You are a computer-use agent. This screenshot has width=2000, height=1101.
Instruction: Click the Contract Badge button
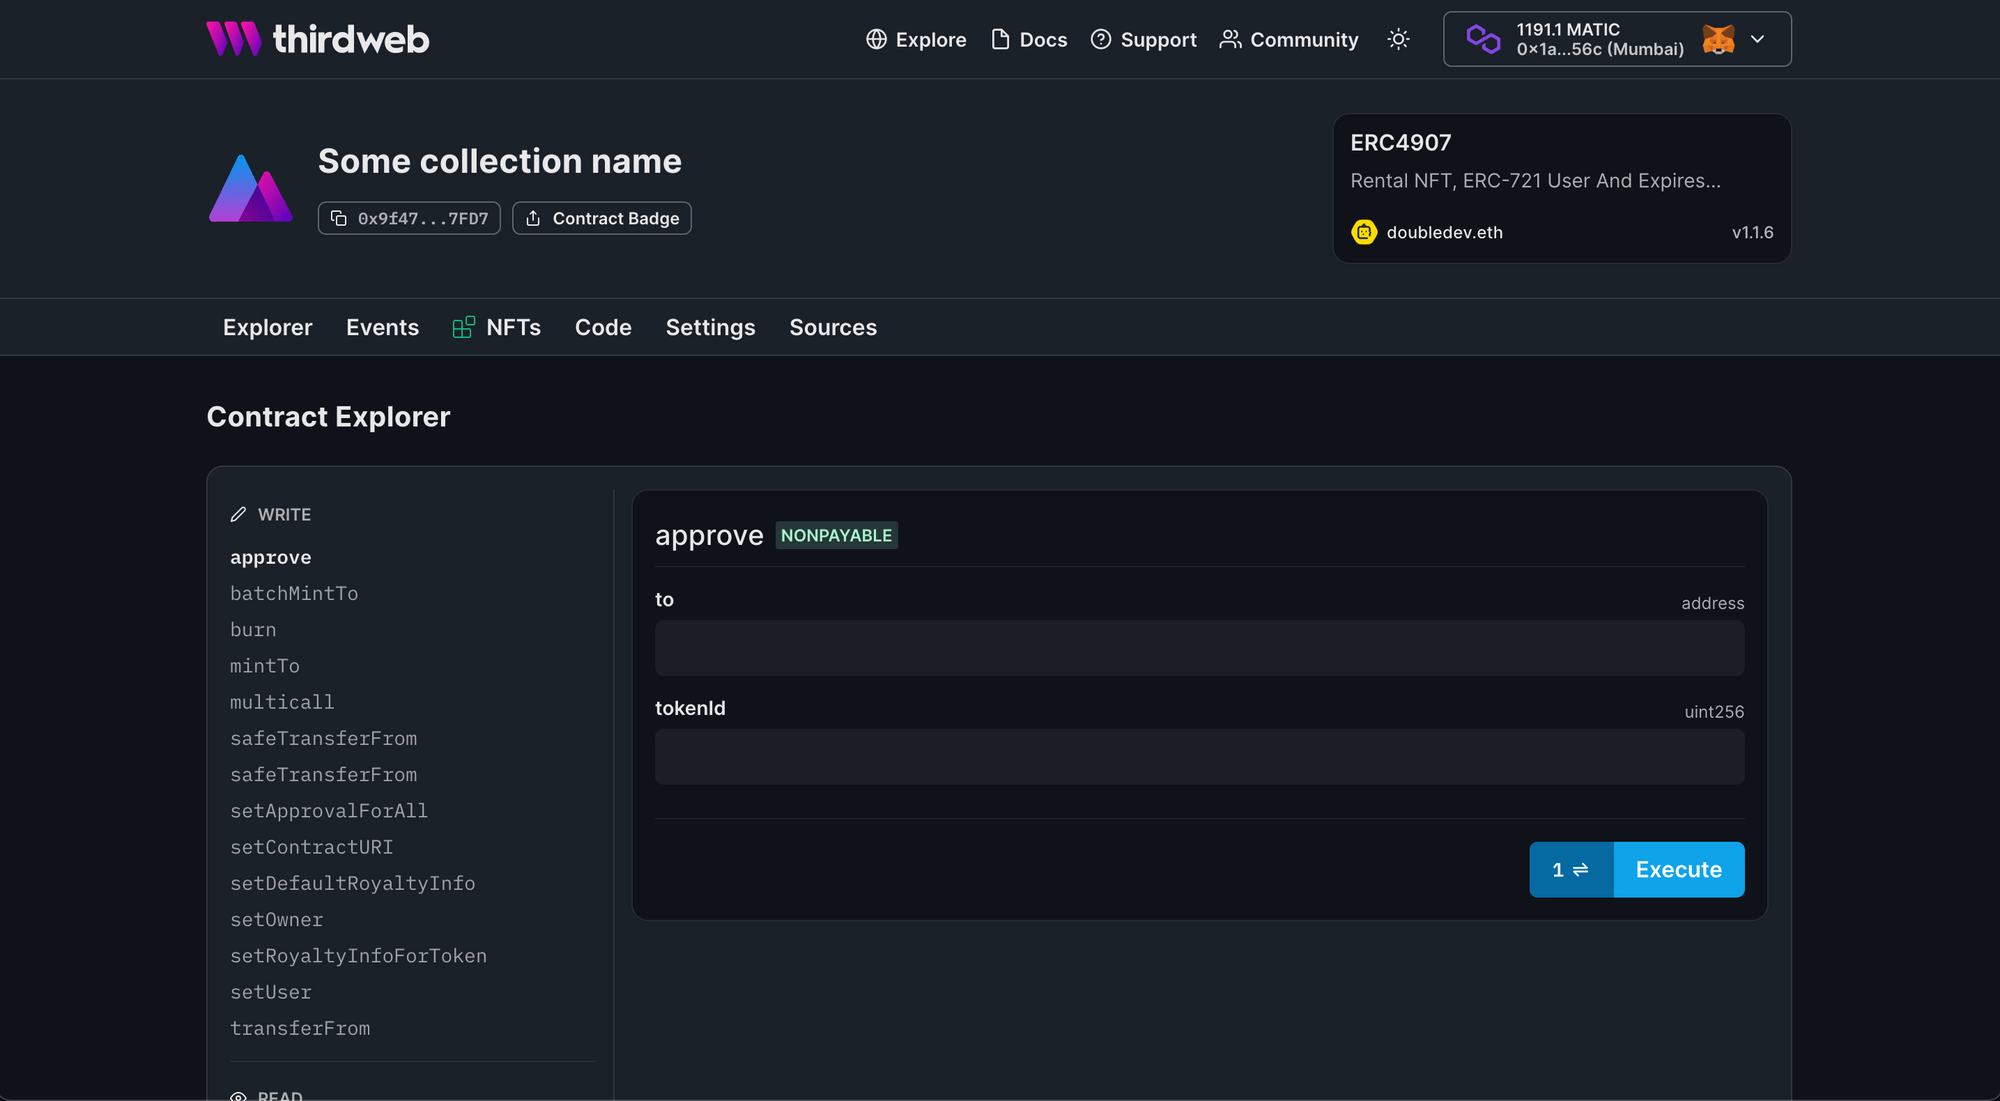click(601, 218)
